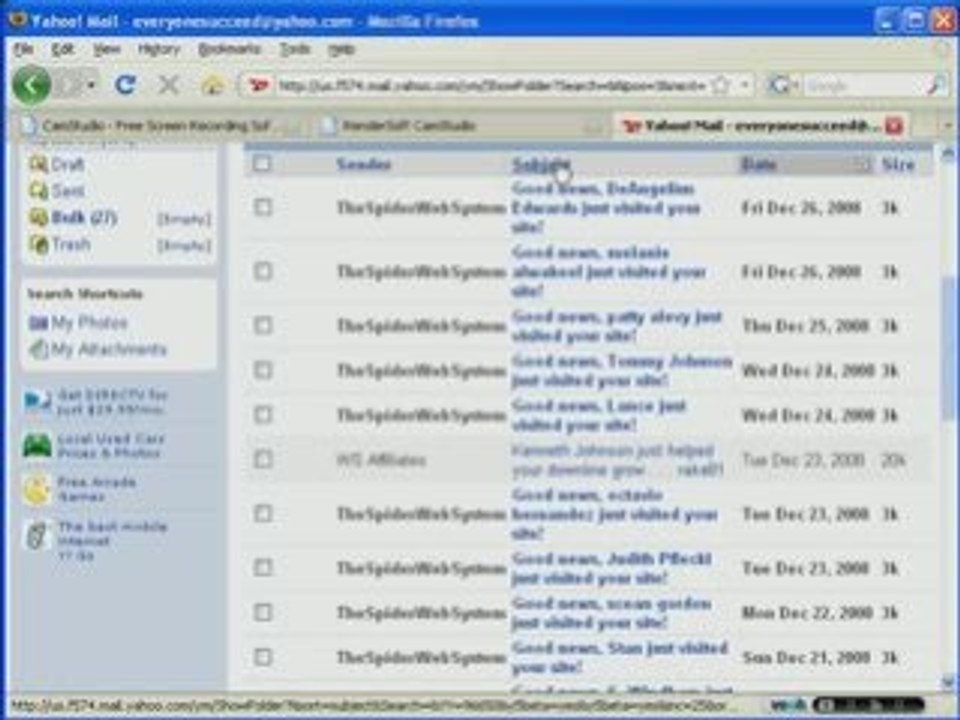The width and height of the screenshot is (960, 720).
Task: Click the Yahoo favicon in the address bar
Action: [x=258, y=85]
